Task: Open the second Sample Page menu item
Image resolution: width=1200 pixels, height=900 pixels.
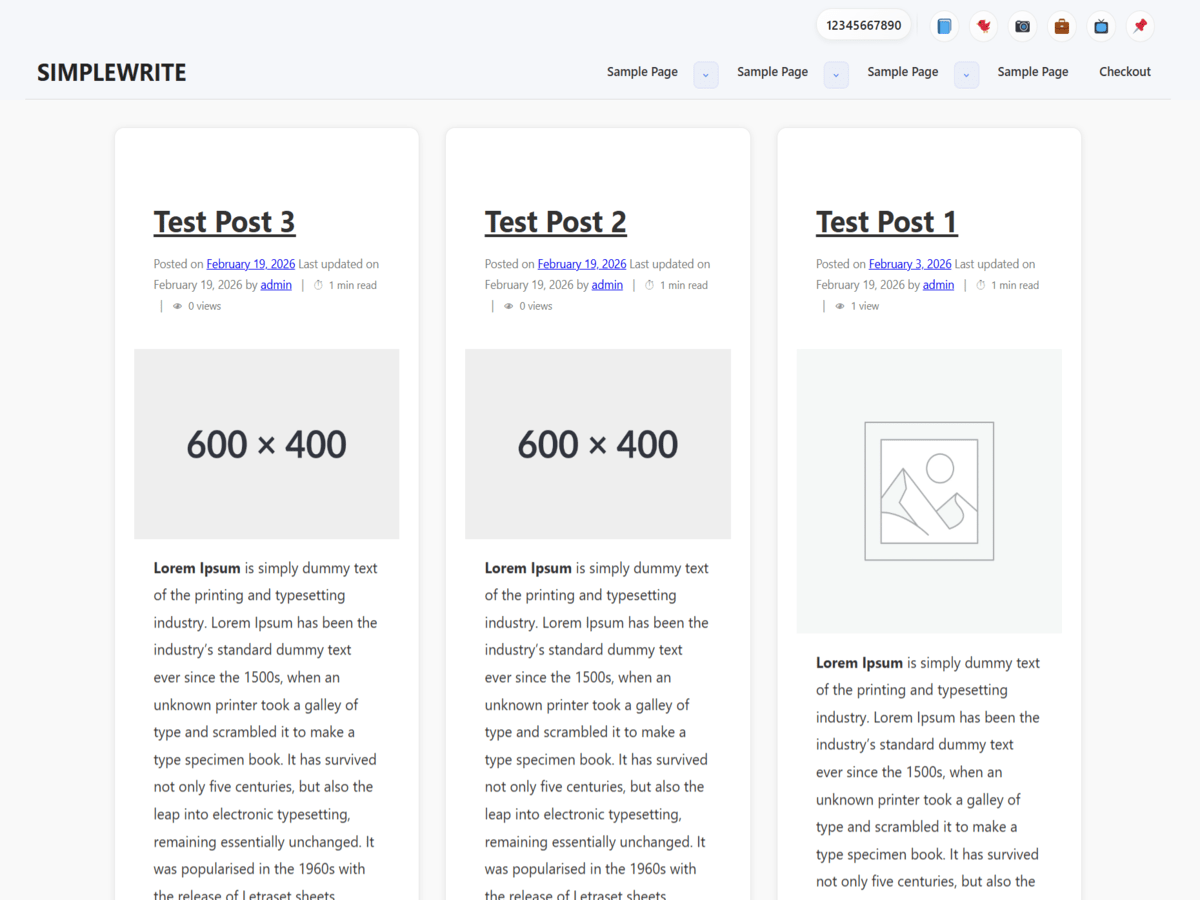Action: 772,72
